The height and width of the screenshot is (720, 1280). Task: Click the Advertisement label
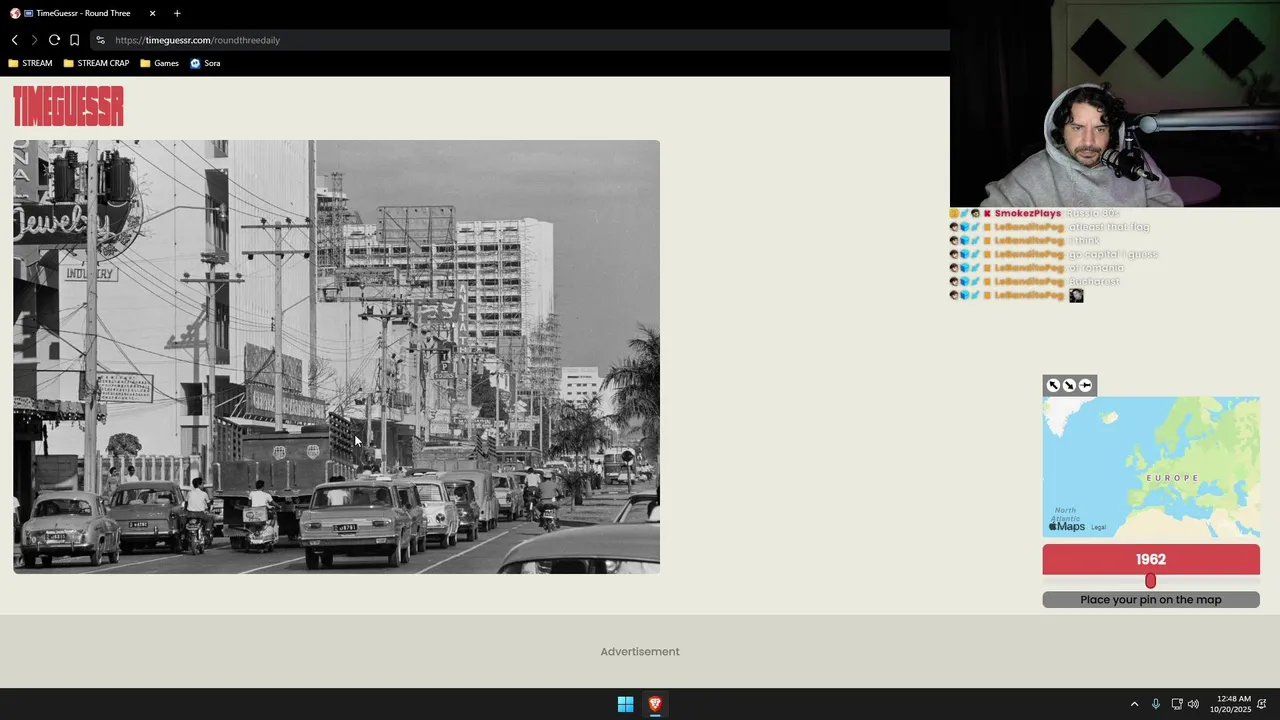(x=640, y=652)
